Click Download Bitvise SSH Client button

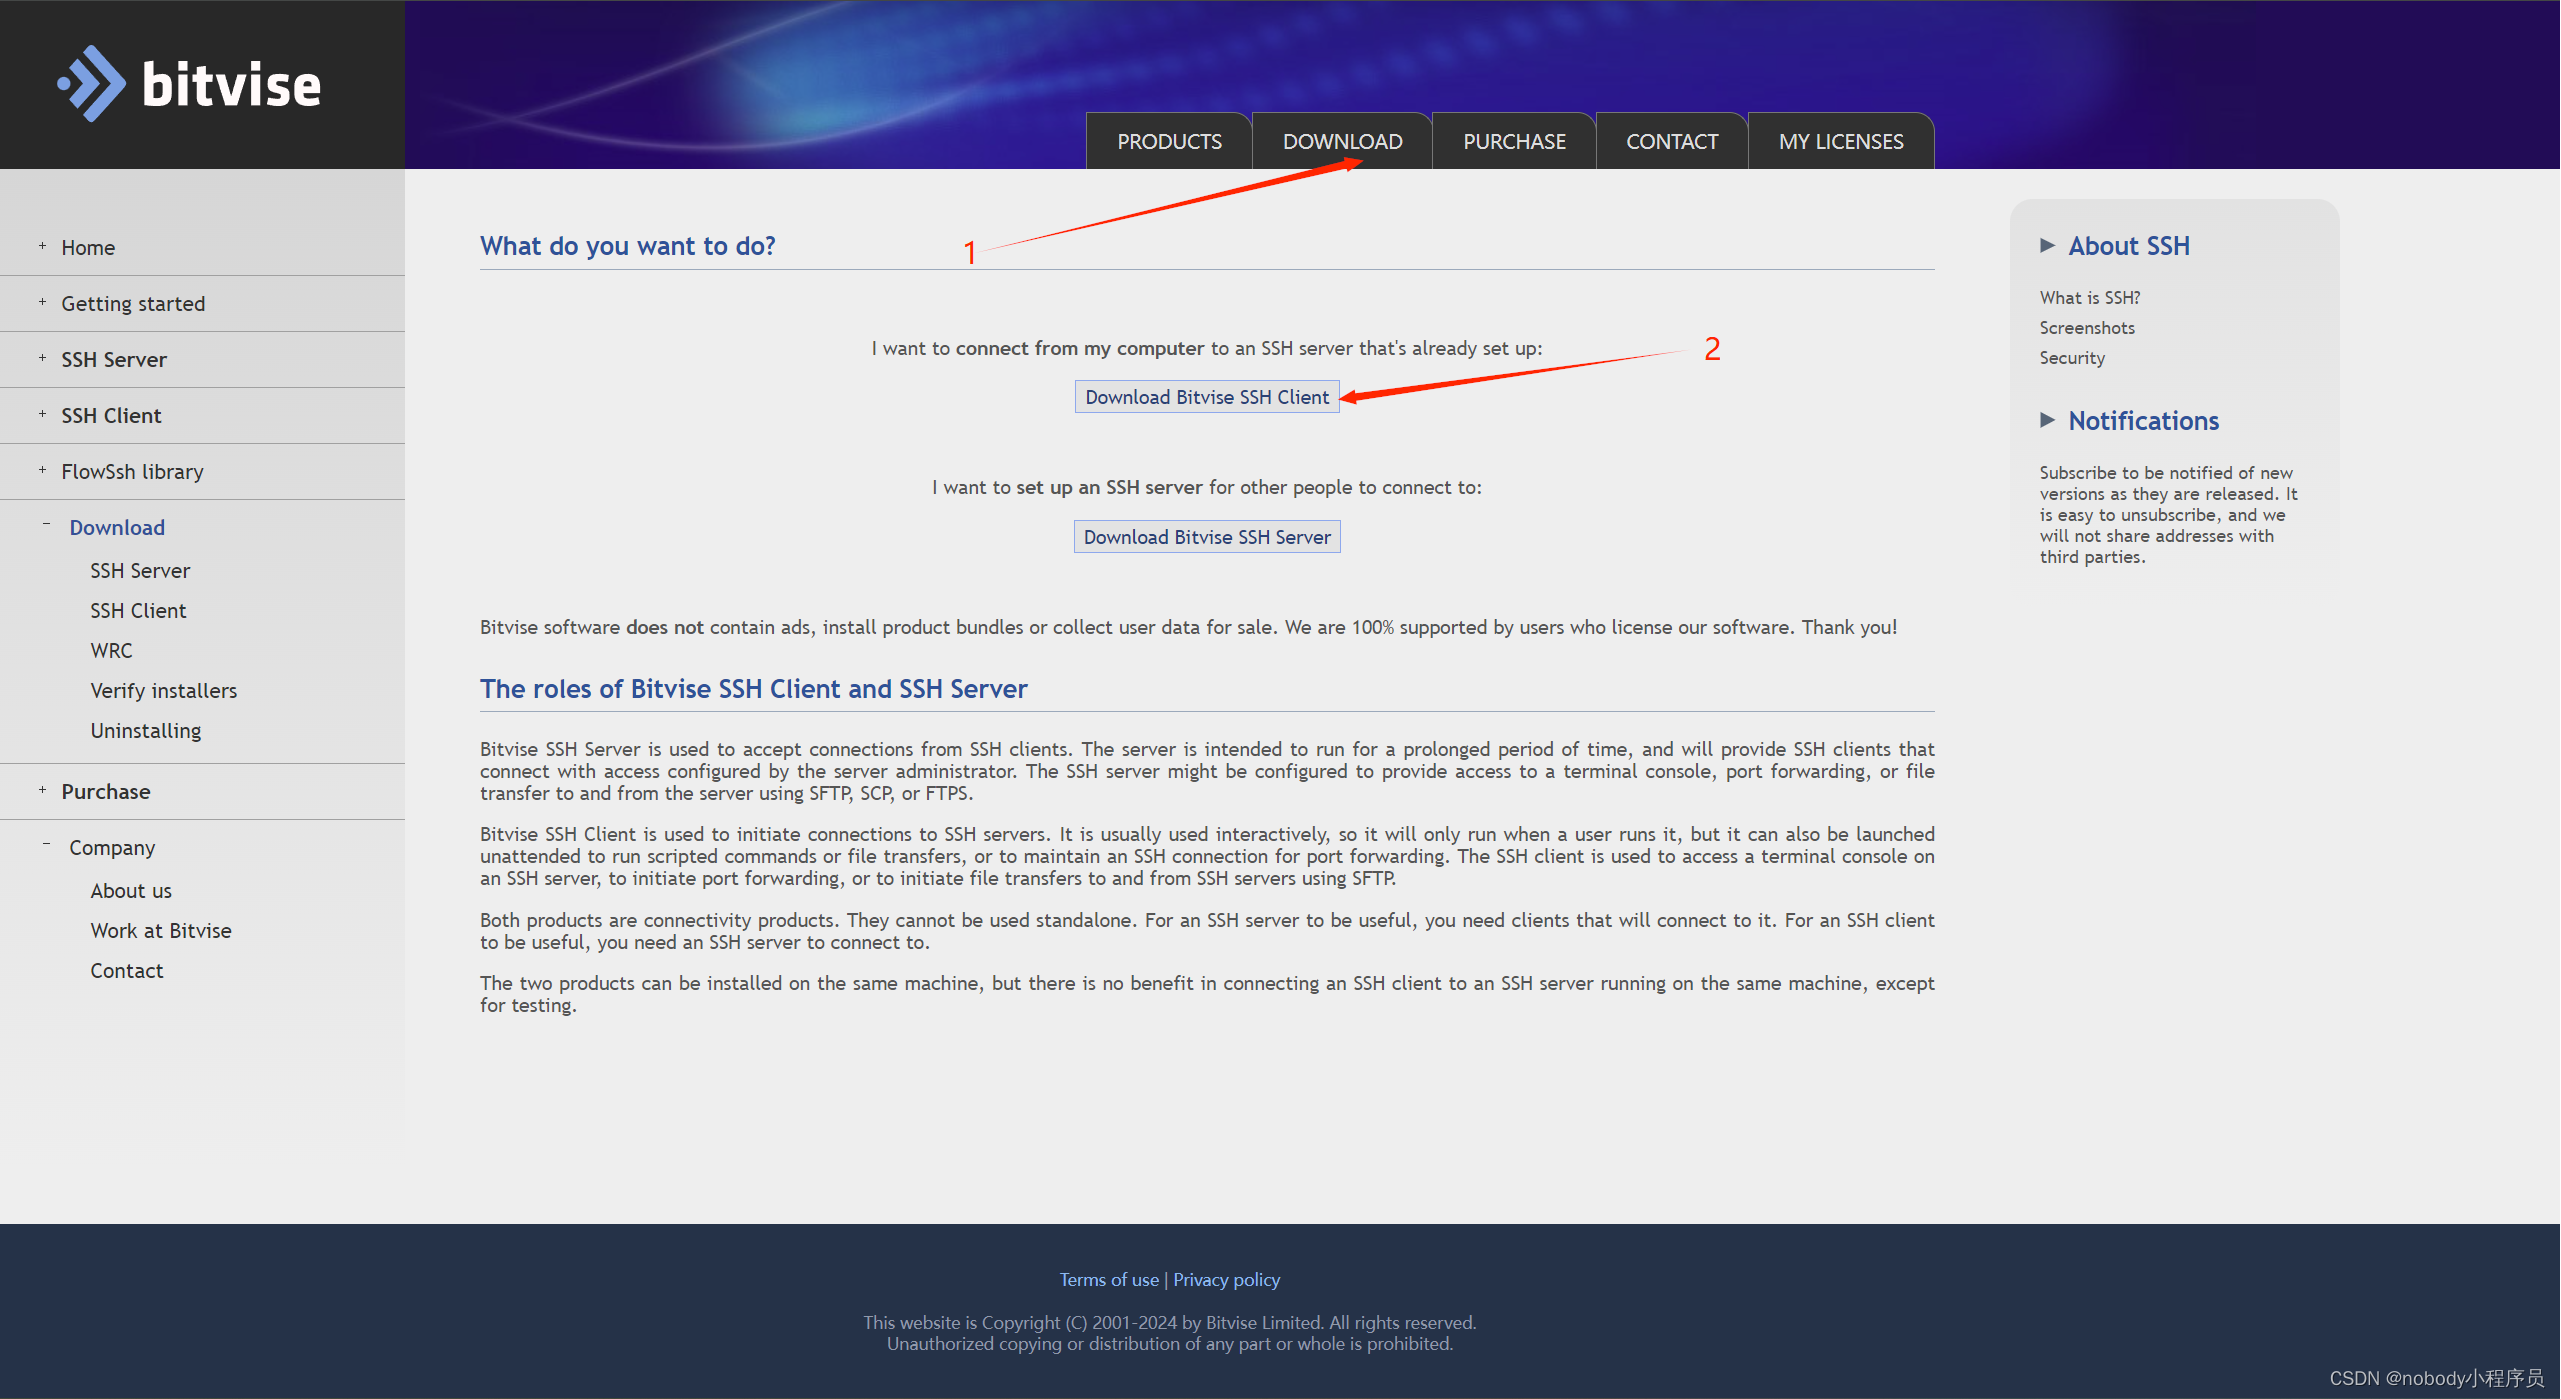coord(1206,397)
